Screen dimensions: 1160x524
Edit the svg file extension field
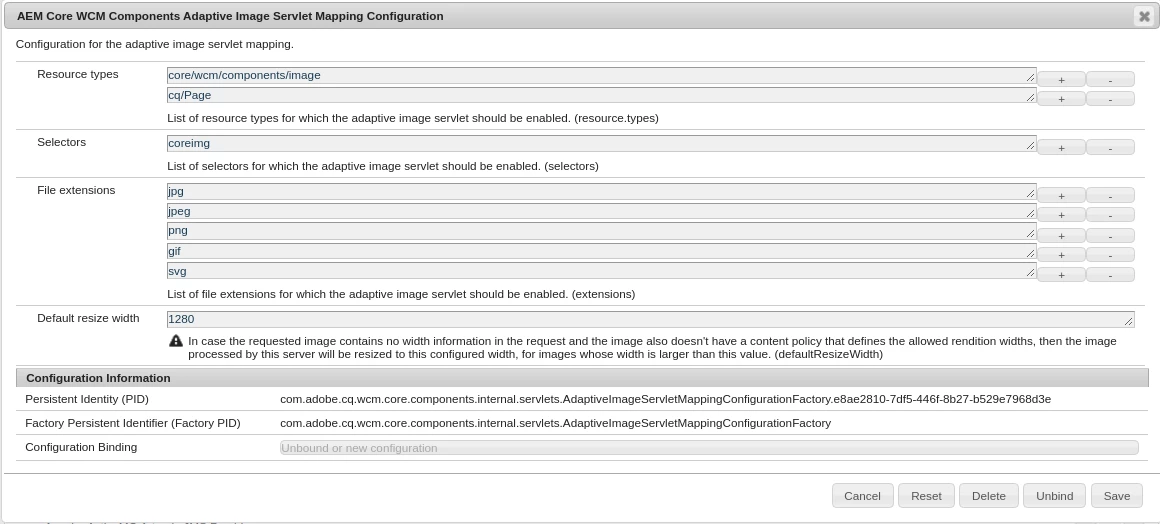601,271
